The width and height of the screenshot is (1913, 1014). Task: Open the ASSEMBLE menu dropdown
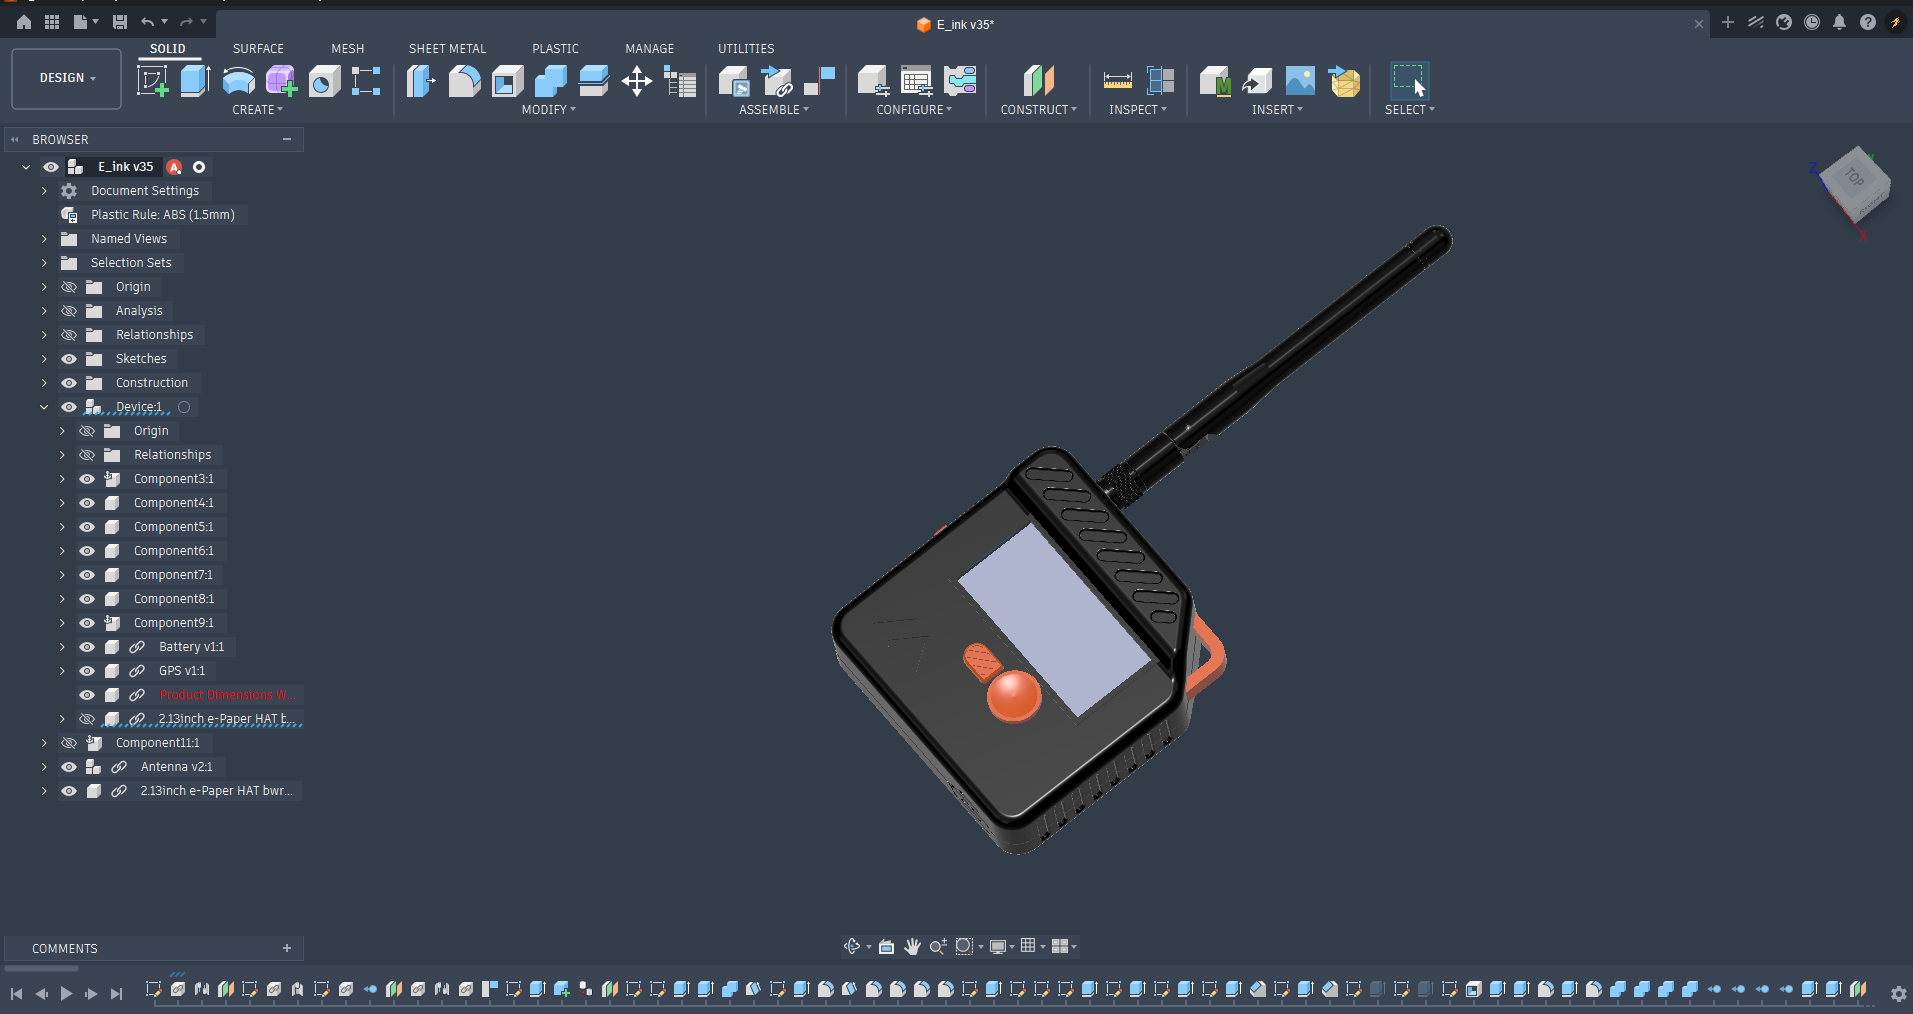774,110
